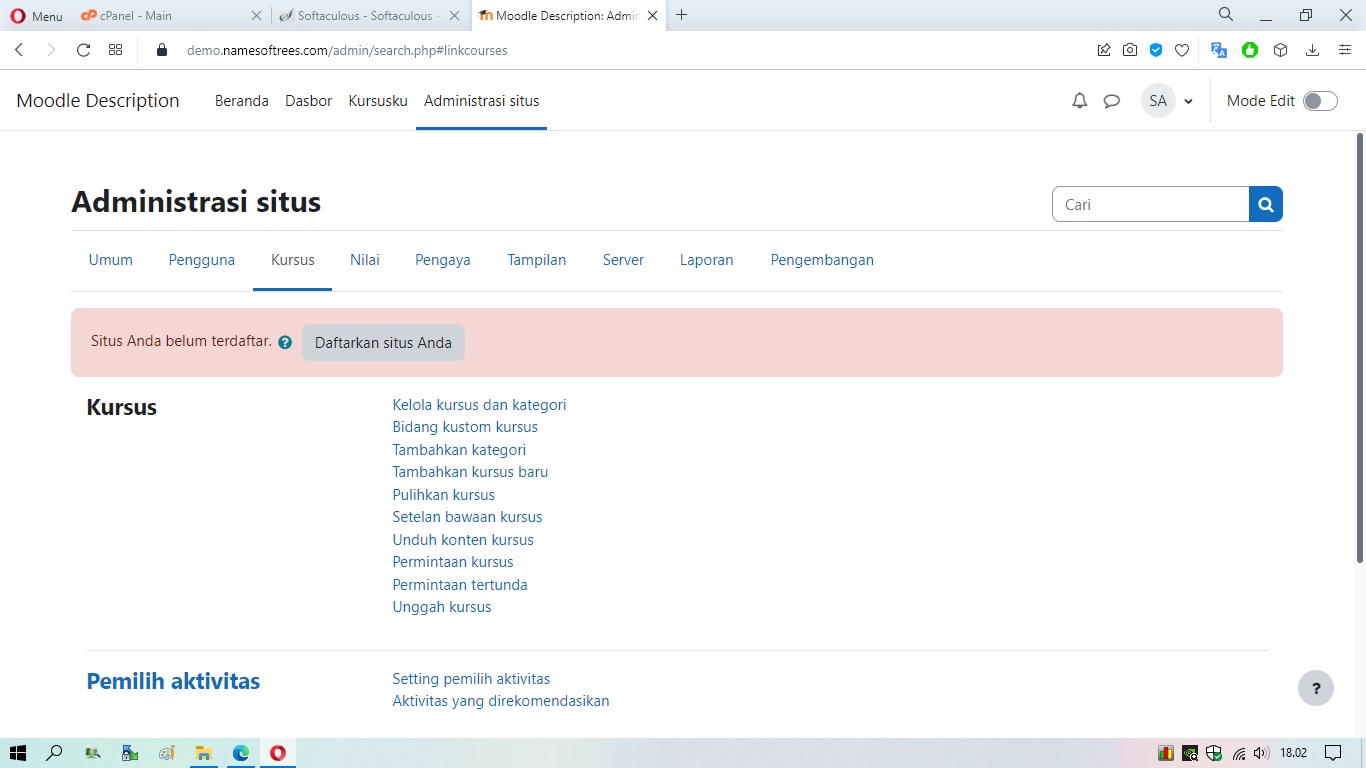Take a snapshot with the camera icon
Image resolution: width=1366 pixels, height=768 pixels.
(1130, 50)
